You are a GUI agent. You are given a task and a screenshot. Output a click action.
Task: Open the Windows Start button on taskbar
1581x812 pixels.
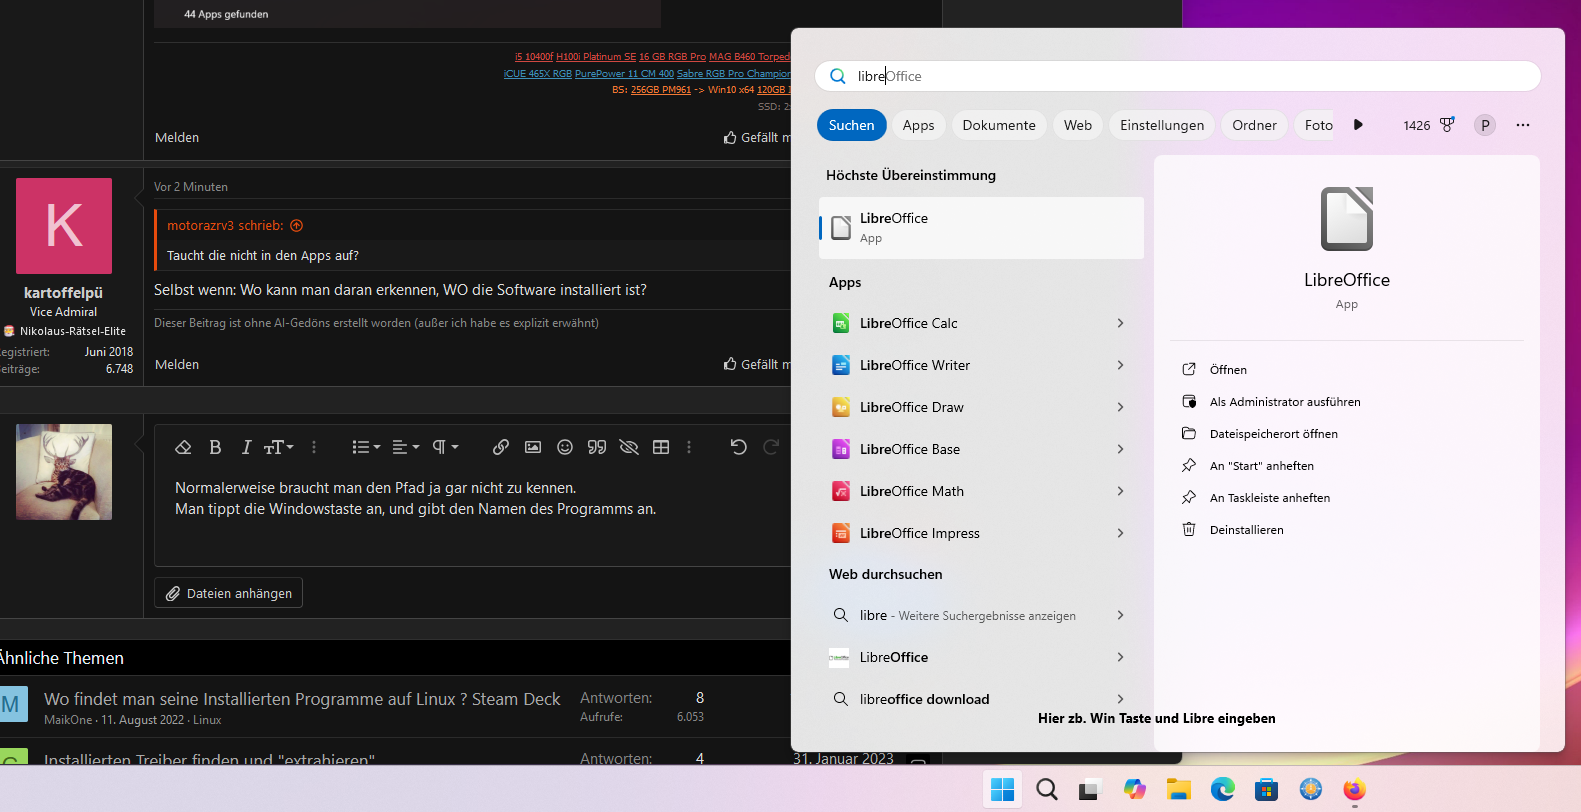(1002, 789)
